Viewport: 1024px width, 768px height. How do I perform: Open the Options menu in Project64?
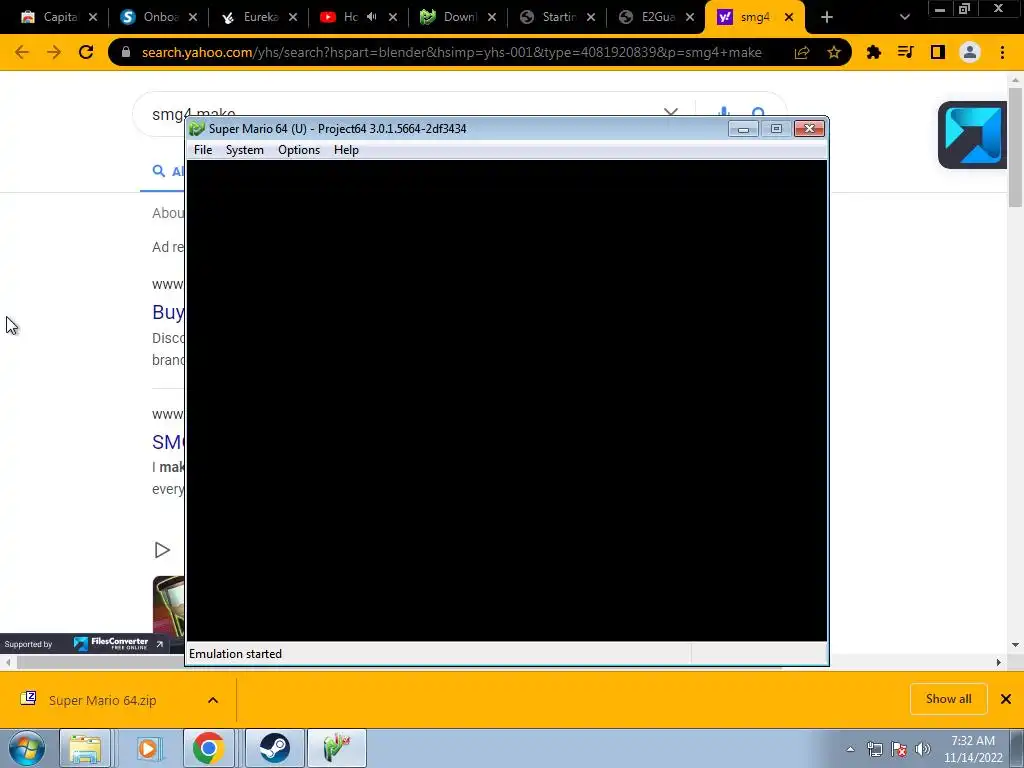pyautogui.click(x=298, y=150)
